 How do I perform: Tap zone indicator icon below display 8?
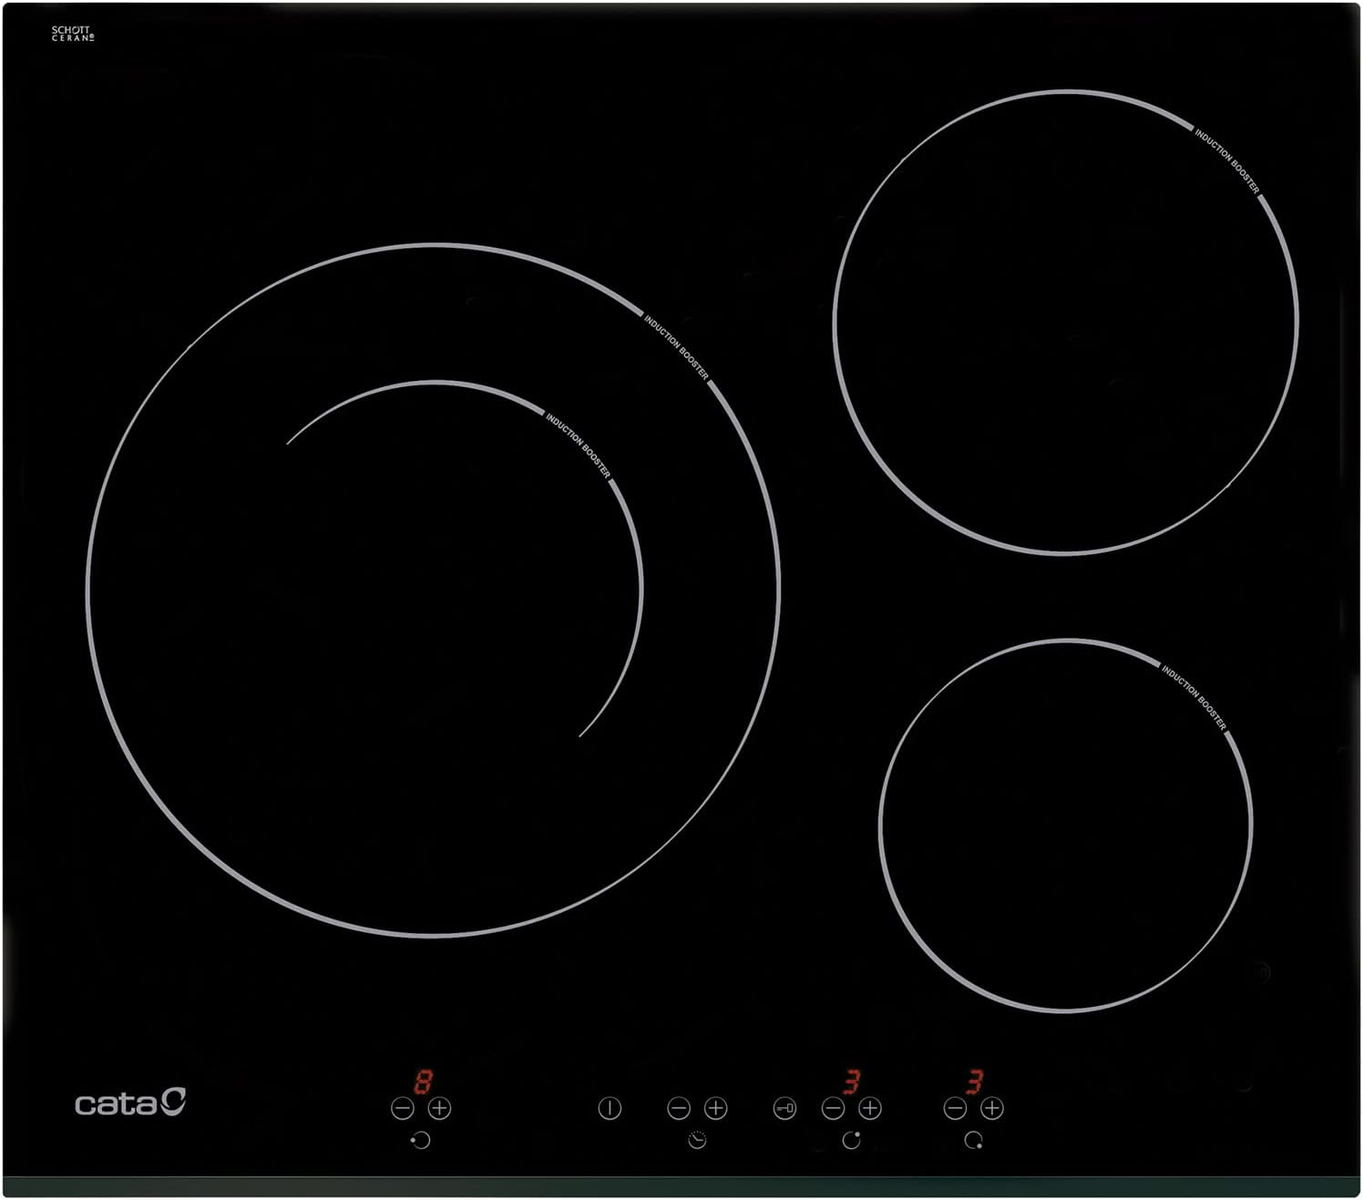click(420, 1140)
